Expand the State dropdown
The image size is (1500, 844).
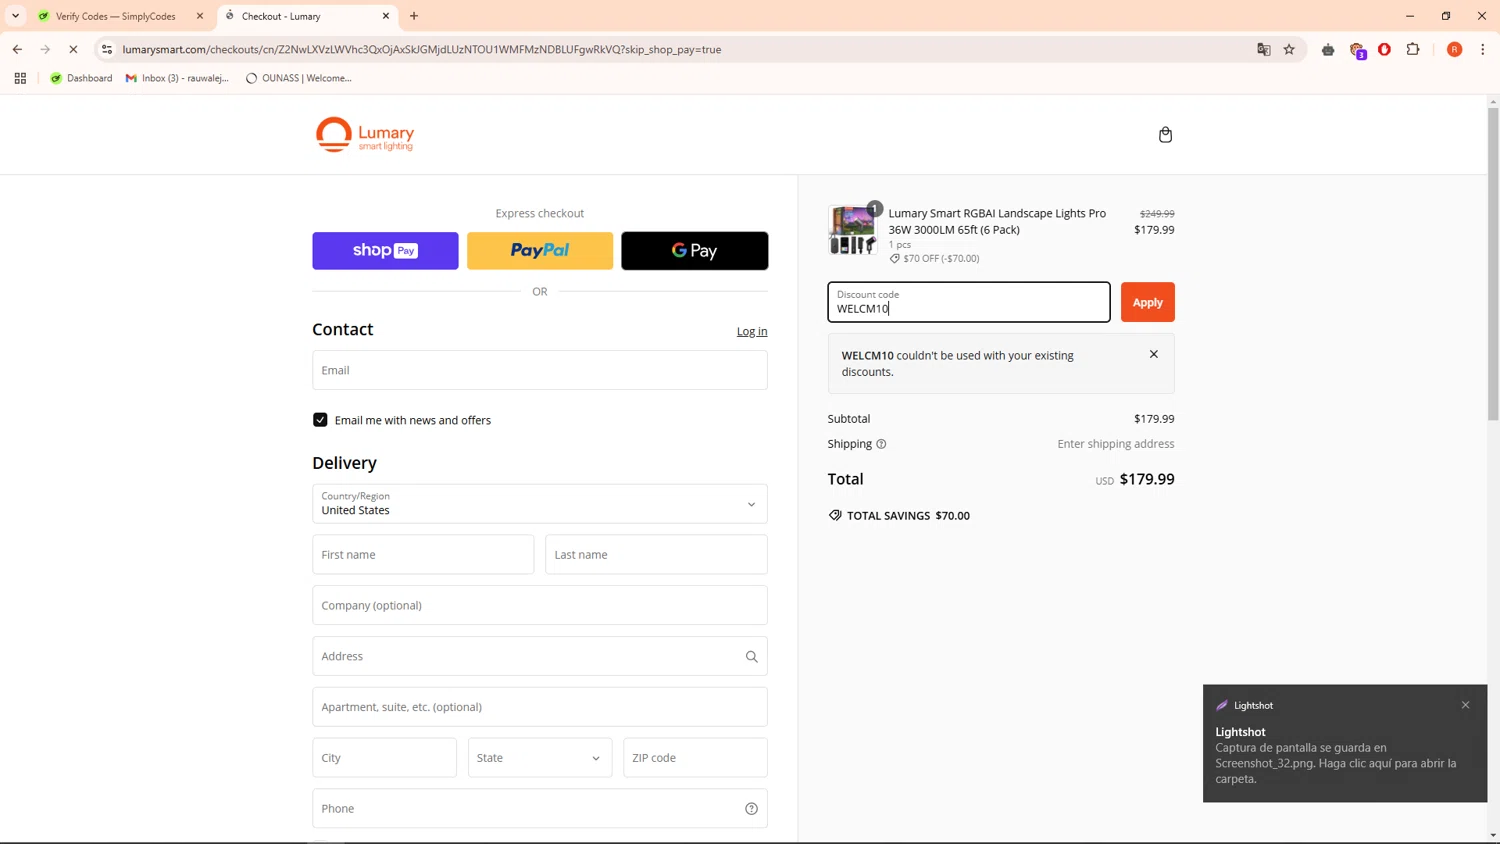(540, 758)
